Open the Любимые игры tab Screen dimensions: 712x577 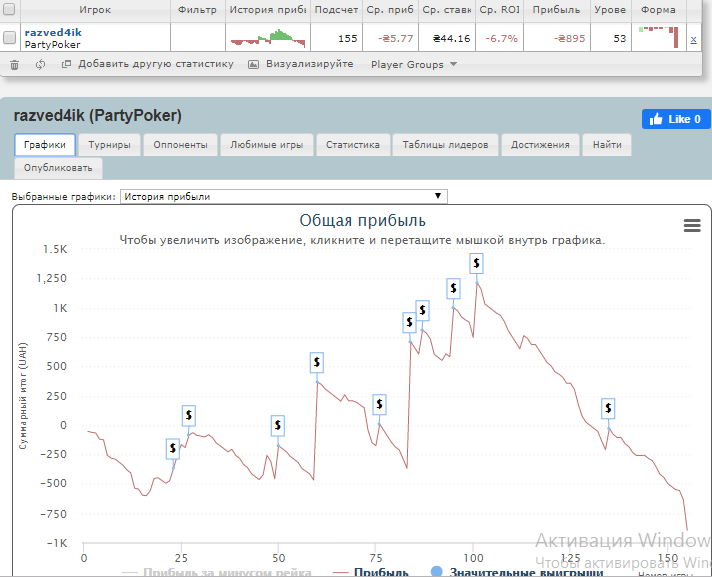point(267,145)
